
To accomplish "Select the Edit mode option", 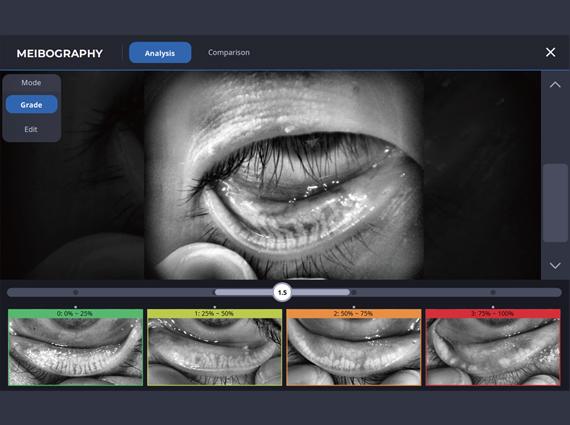I will (x=31, y=129).
